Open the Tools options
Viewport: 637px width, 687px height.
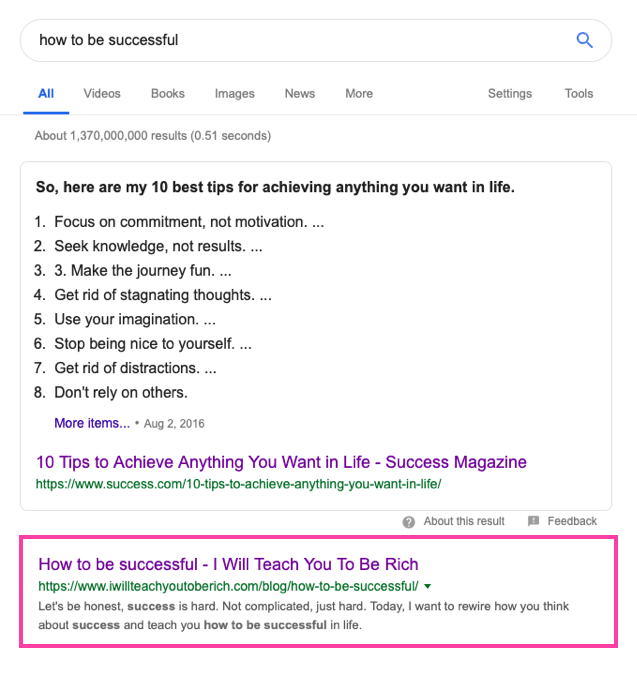click(579, 94)
